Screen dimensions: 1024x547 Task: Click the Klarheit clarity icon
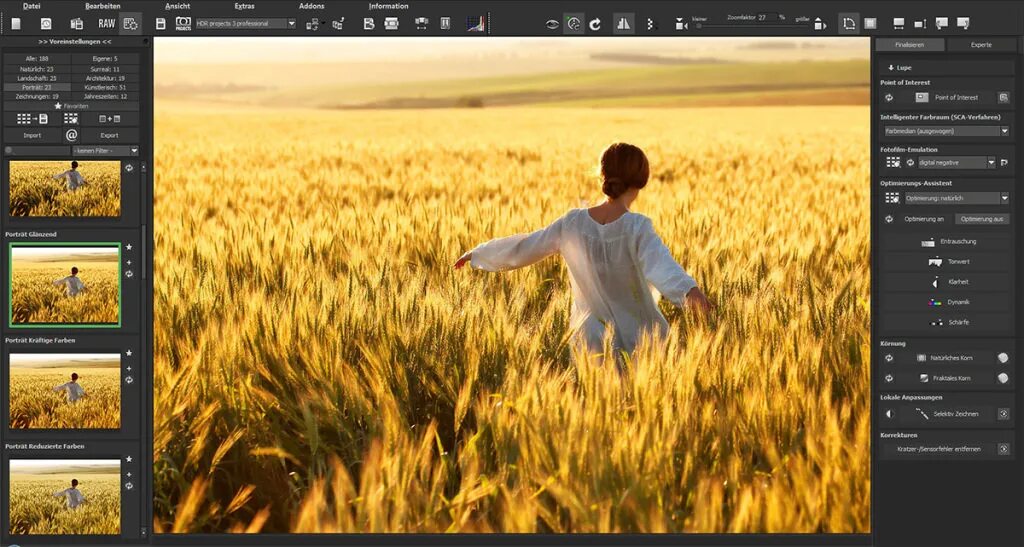(x=936, y=282)
